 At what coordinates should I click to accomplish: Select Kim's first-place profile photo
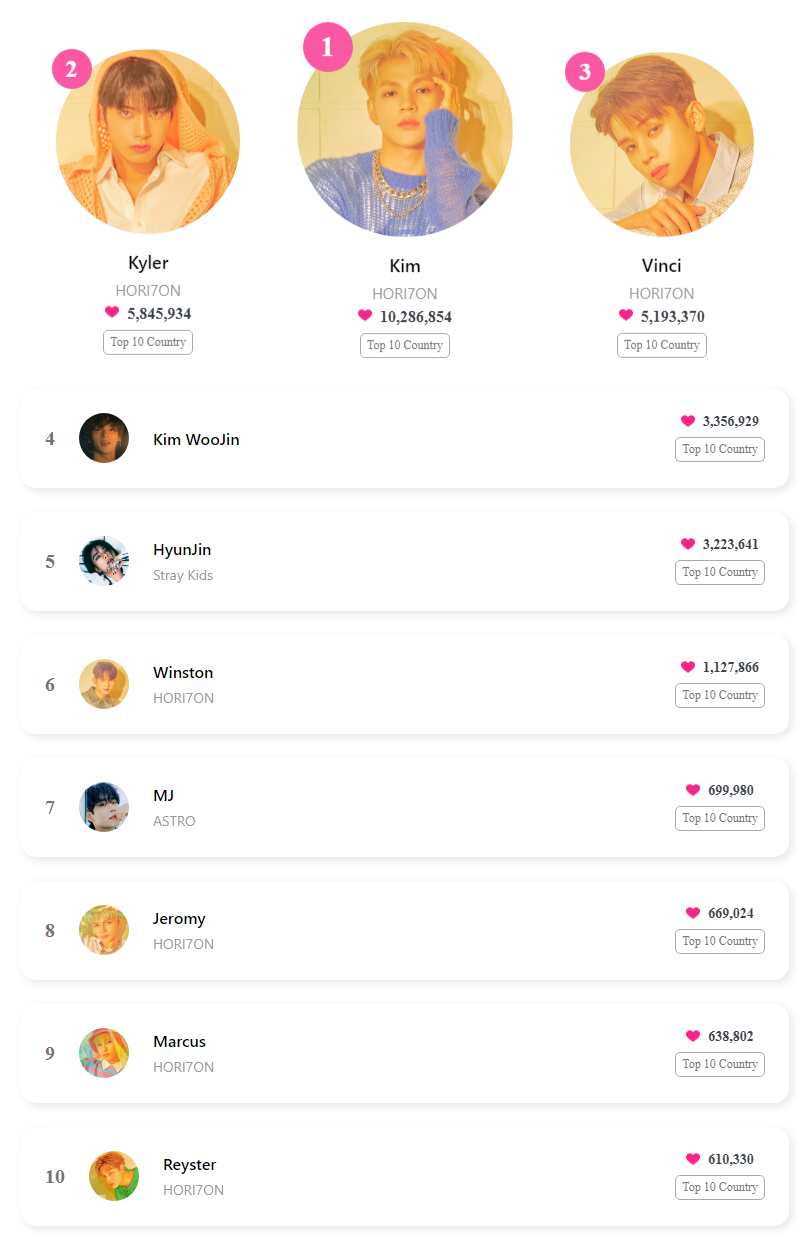pos(405,130)
